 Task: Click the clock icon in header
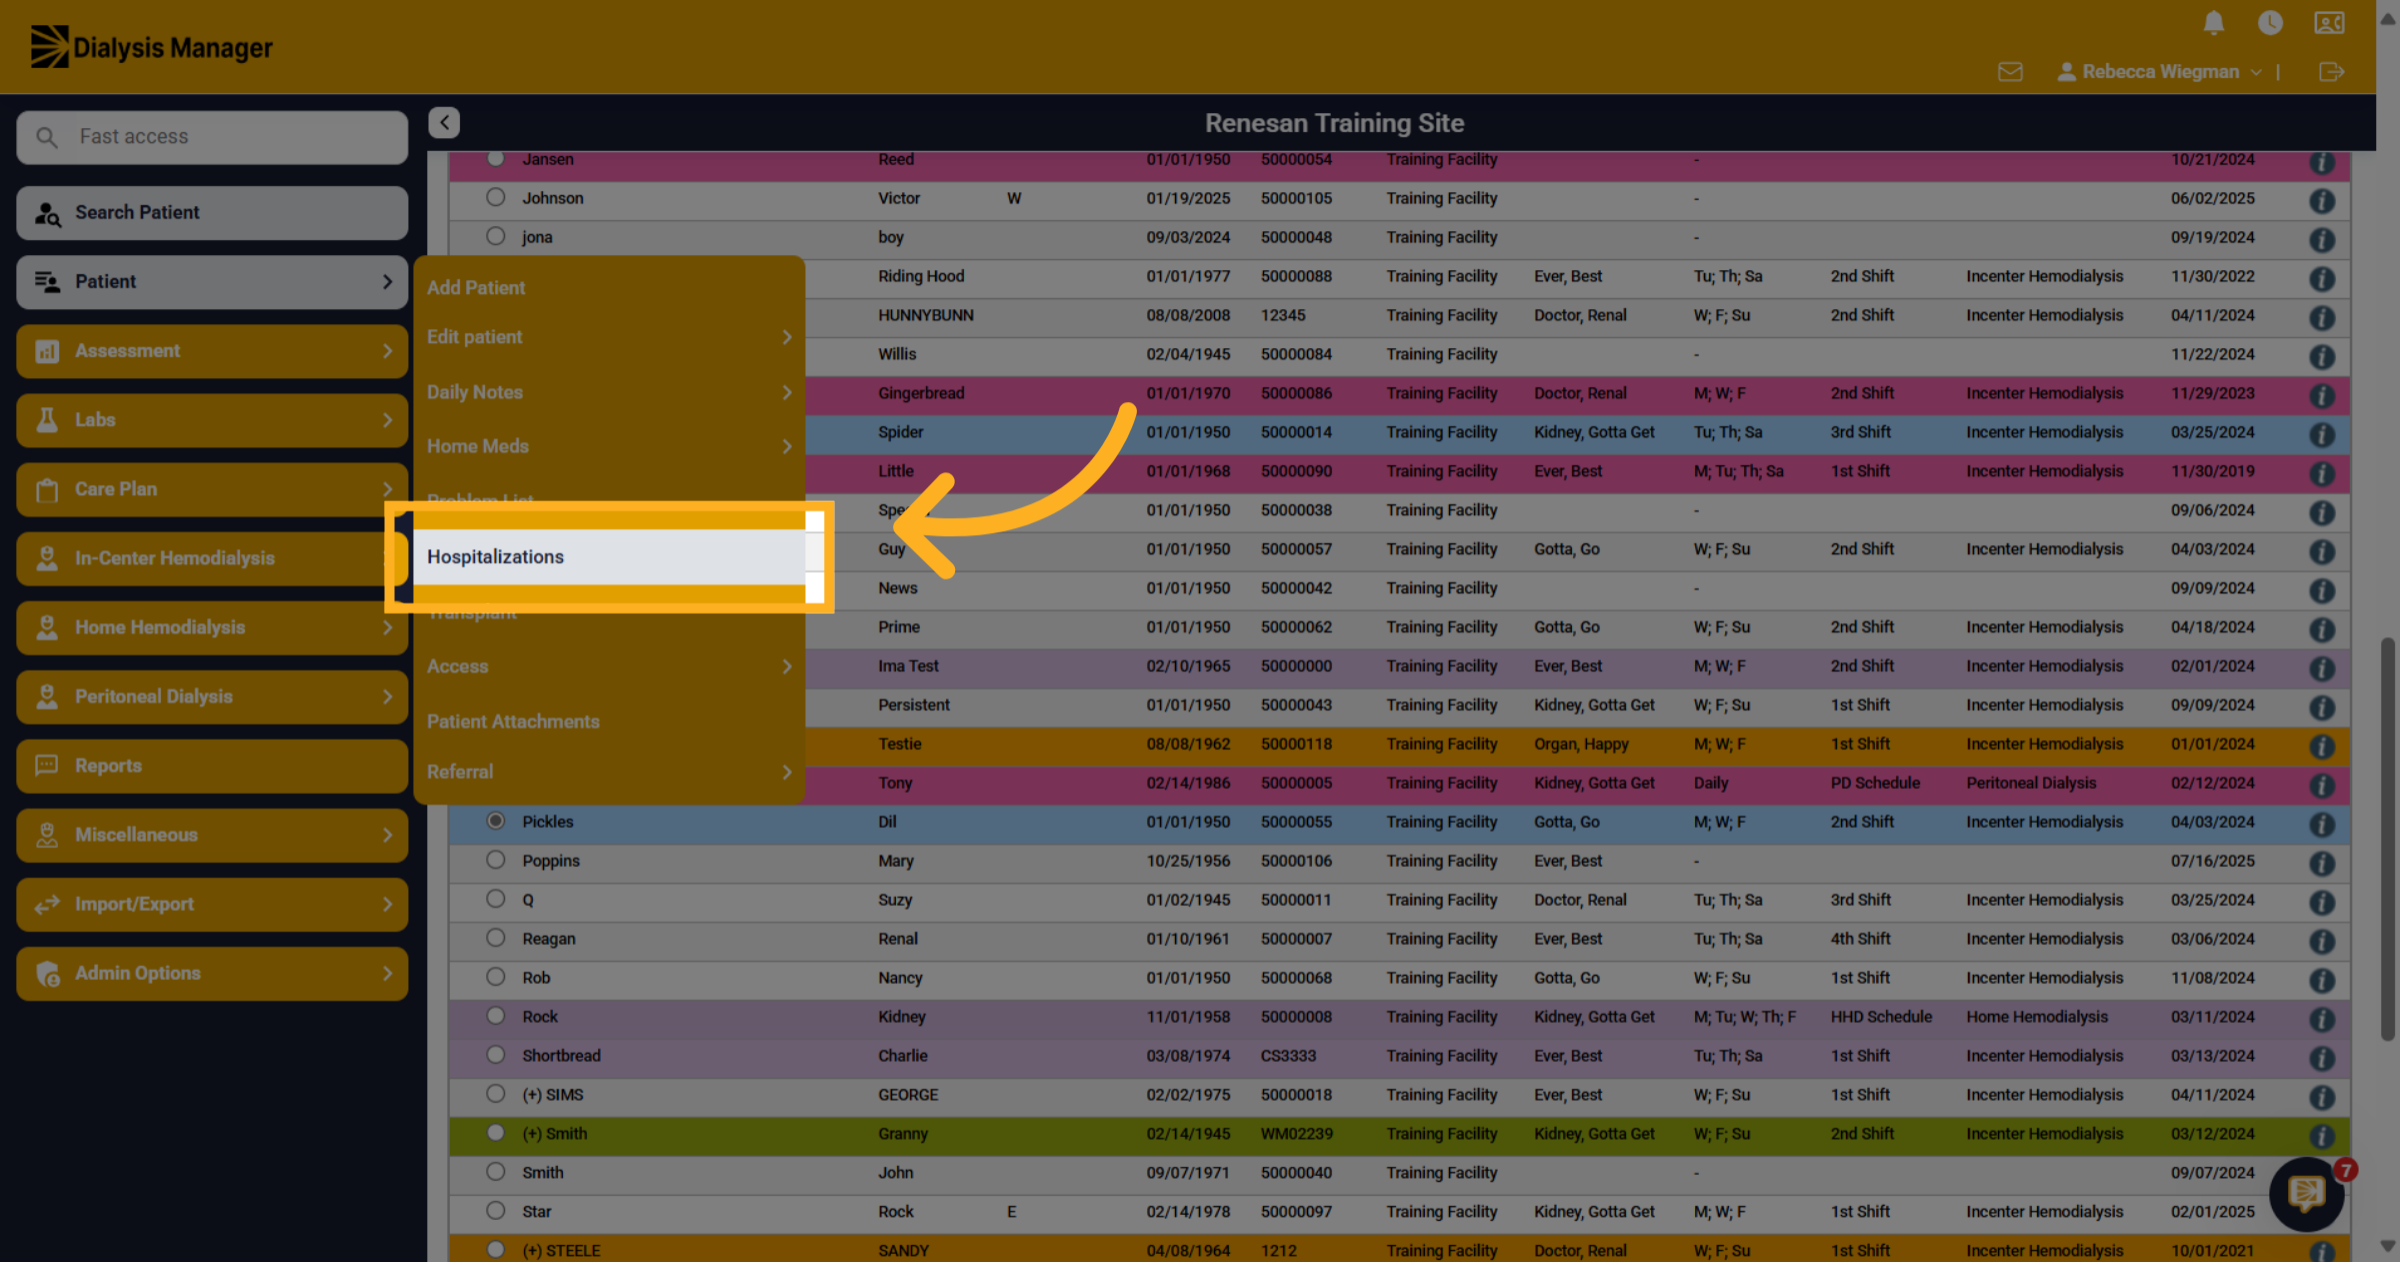pyautogui.click(x=2270, y=23)
